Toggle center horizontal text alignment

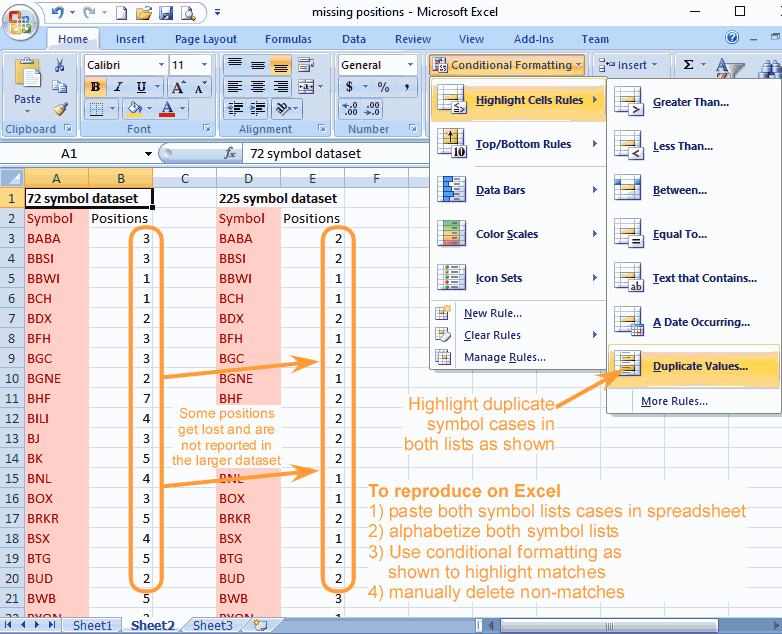tap(258, 87)
